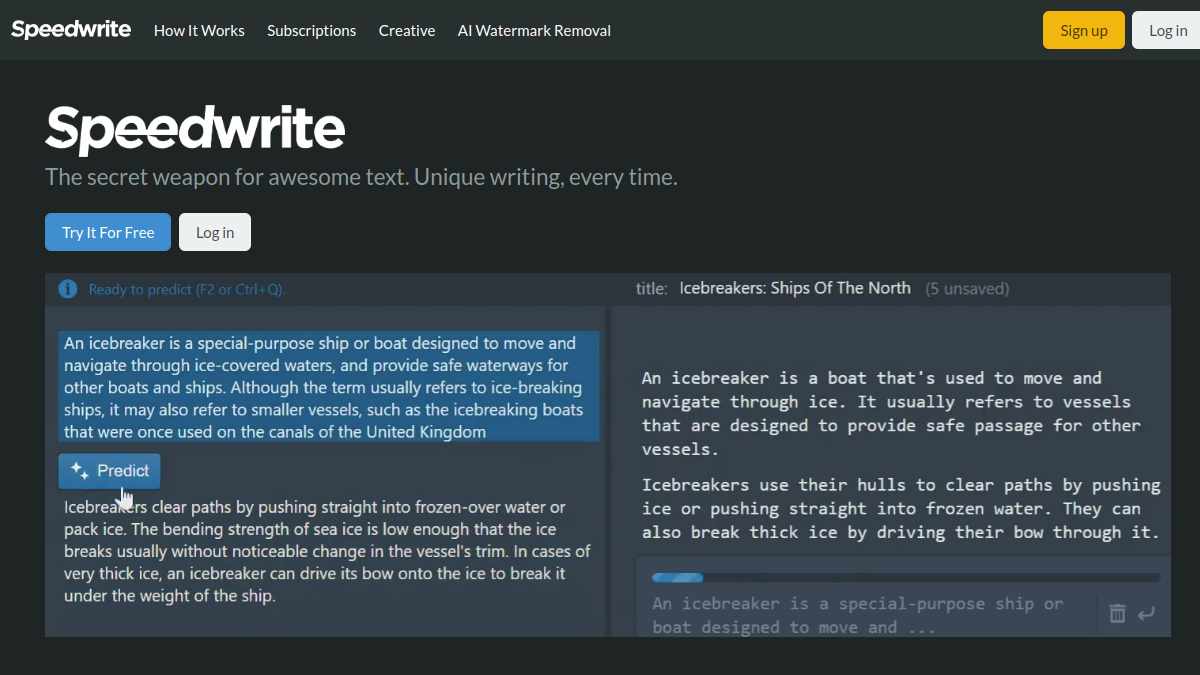
Task: Click '(5 unsaved)' indicator text
Action: pos(967,288)
